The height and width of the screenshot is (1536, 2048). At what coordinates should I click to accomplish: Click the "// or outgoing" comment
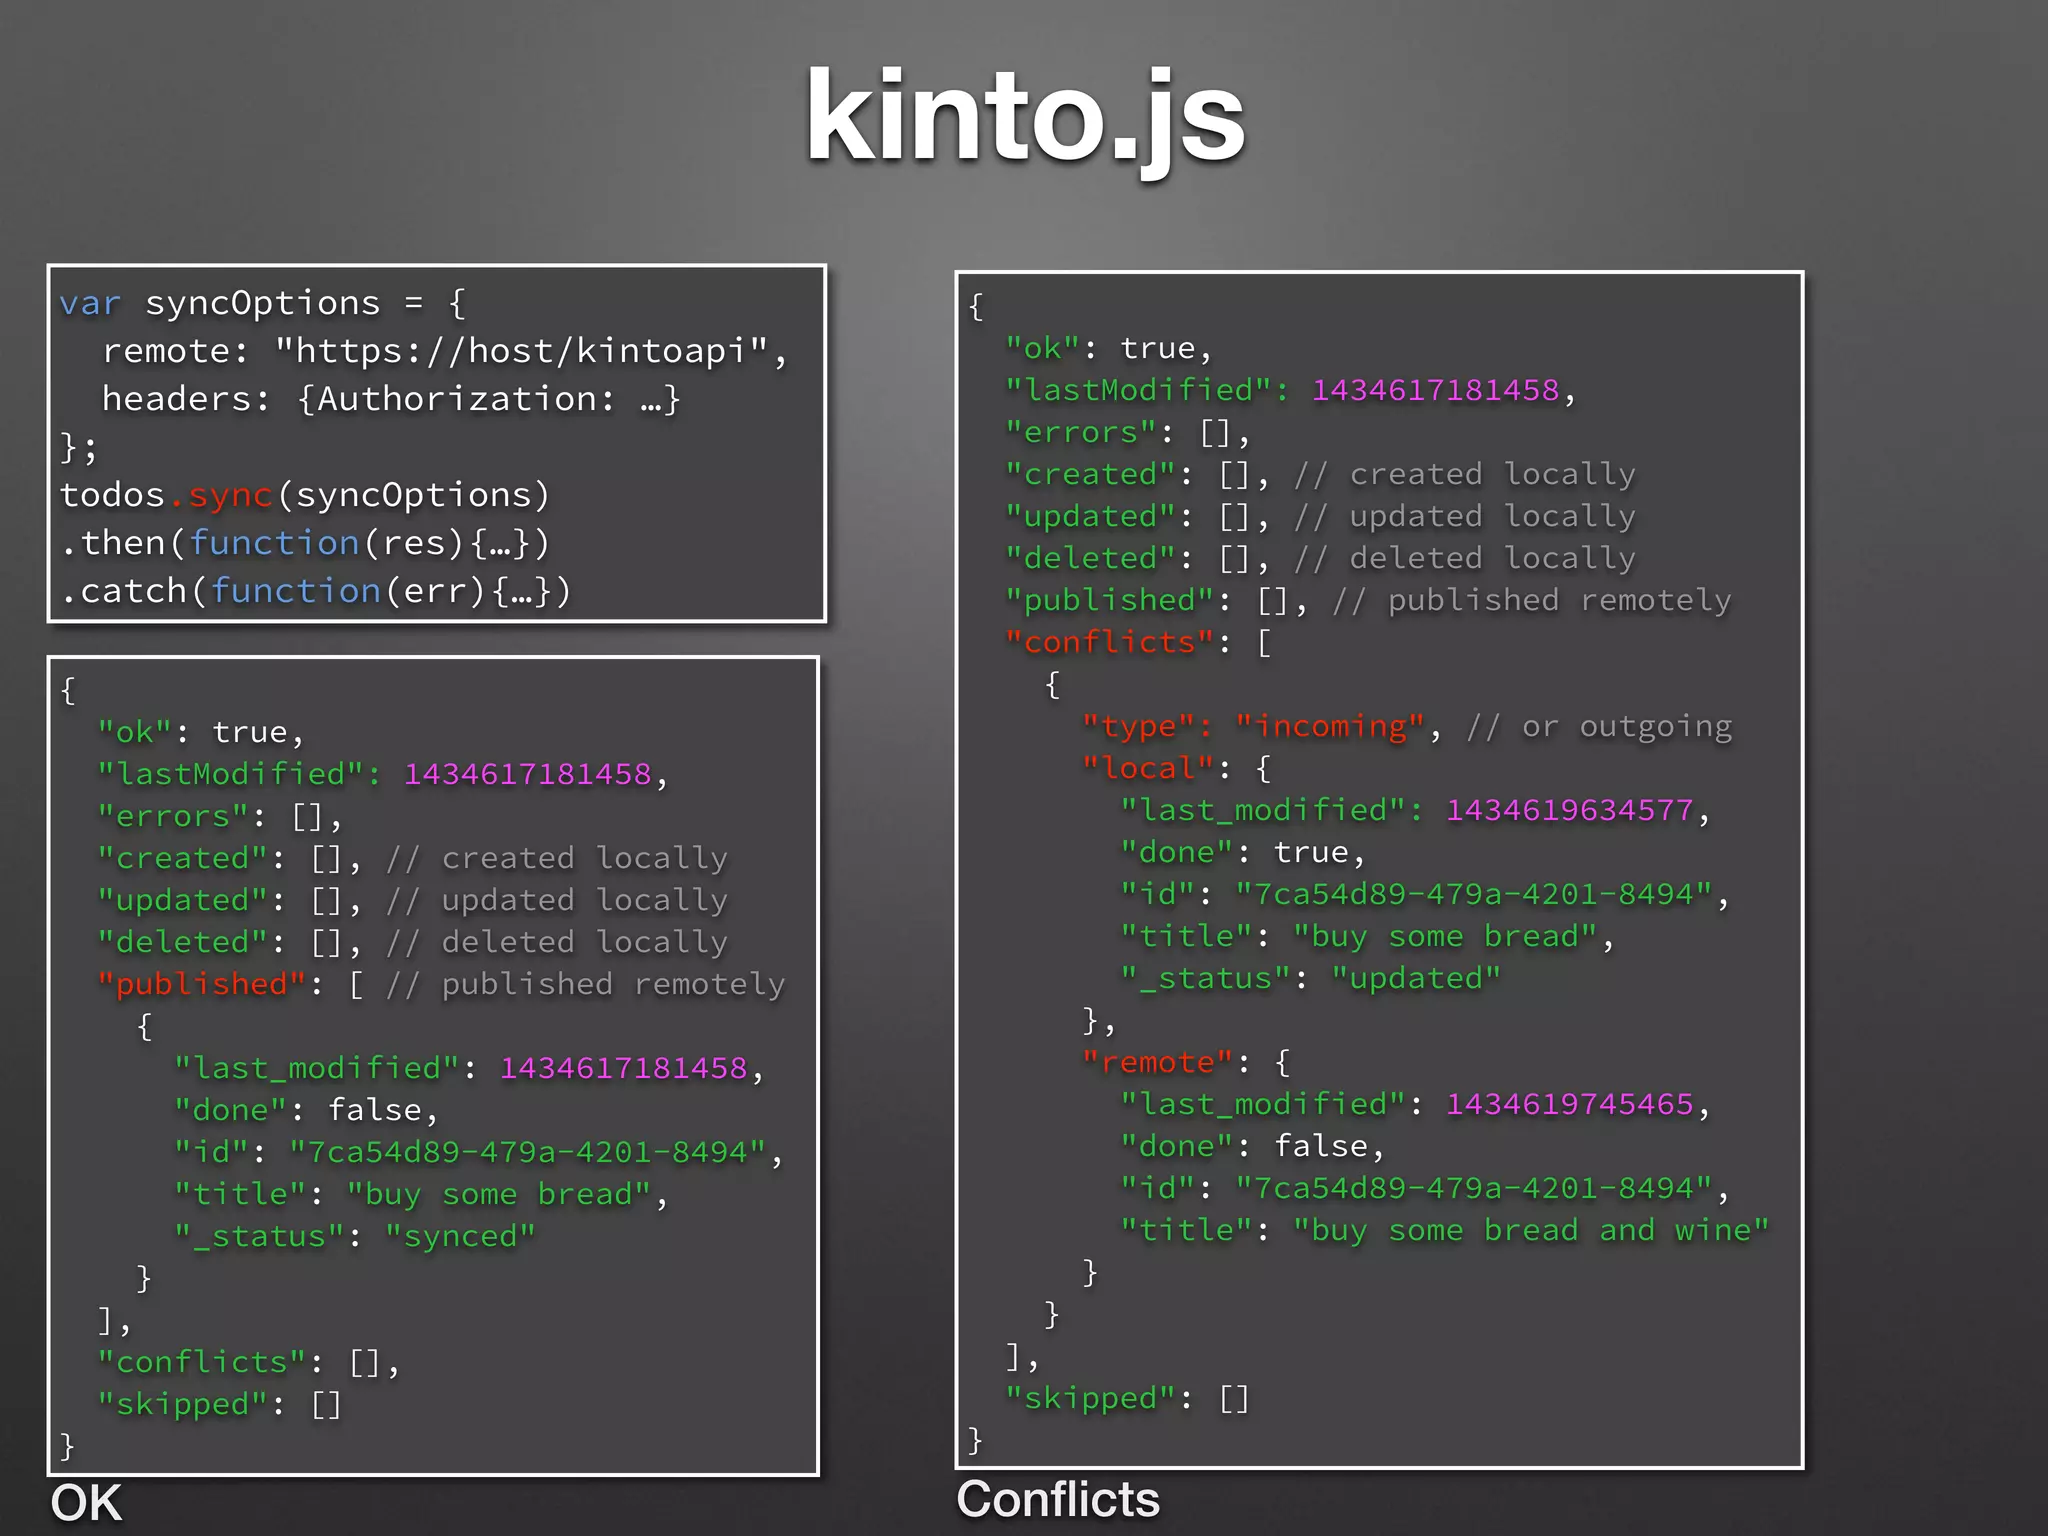pos(1599,726)
